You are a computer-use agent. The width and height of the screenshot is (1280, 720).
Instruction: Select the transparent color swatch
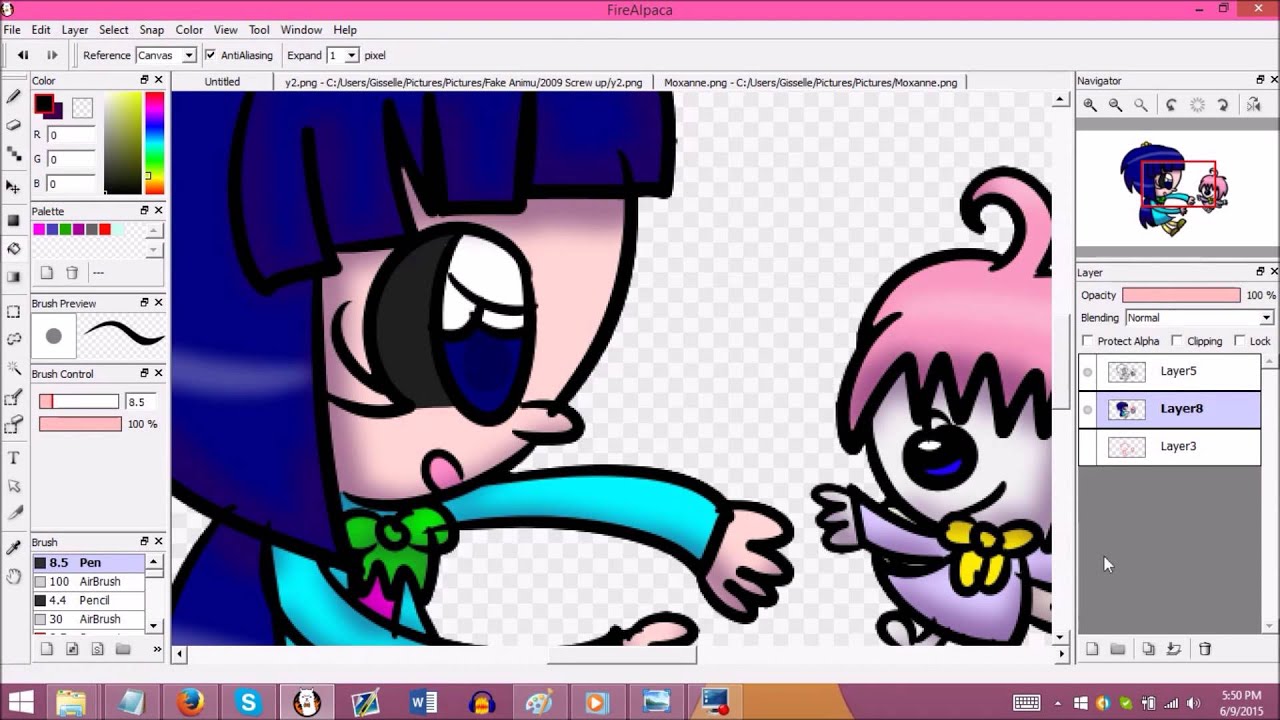[x=82, y=107]
